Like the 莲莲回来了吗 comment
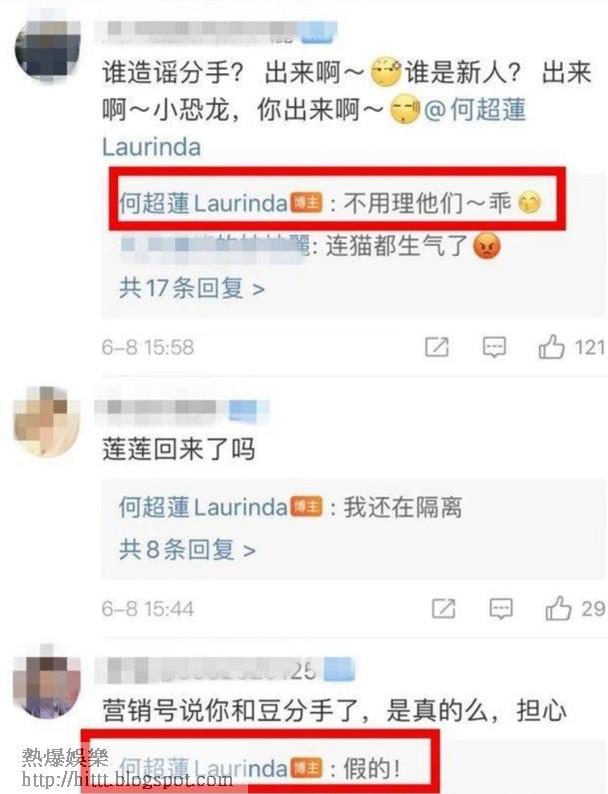This screenshot has width=608, height=794. pos(558,608)
